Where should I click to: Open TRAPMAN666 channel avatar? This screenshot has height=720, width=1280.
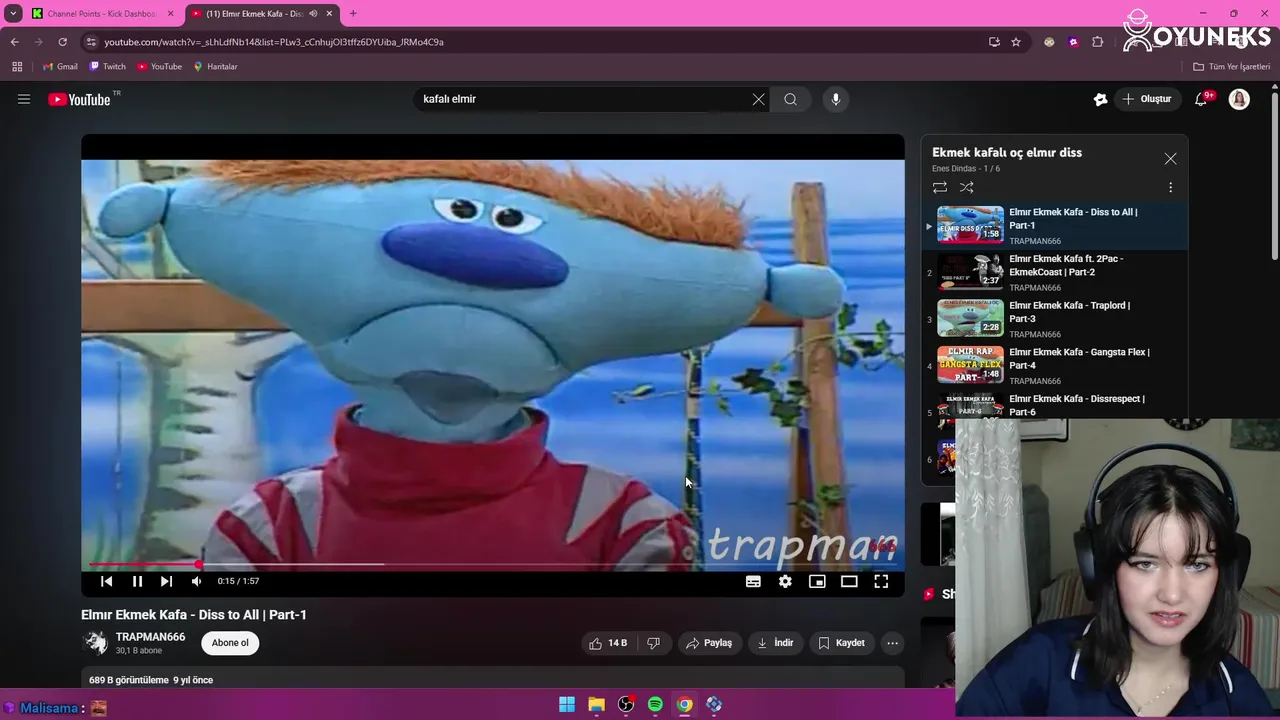tap(96, 643)
